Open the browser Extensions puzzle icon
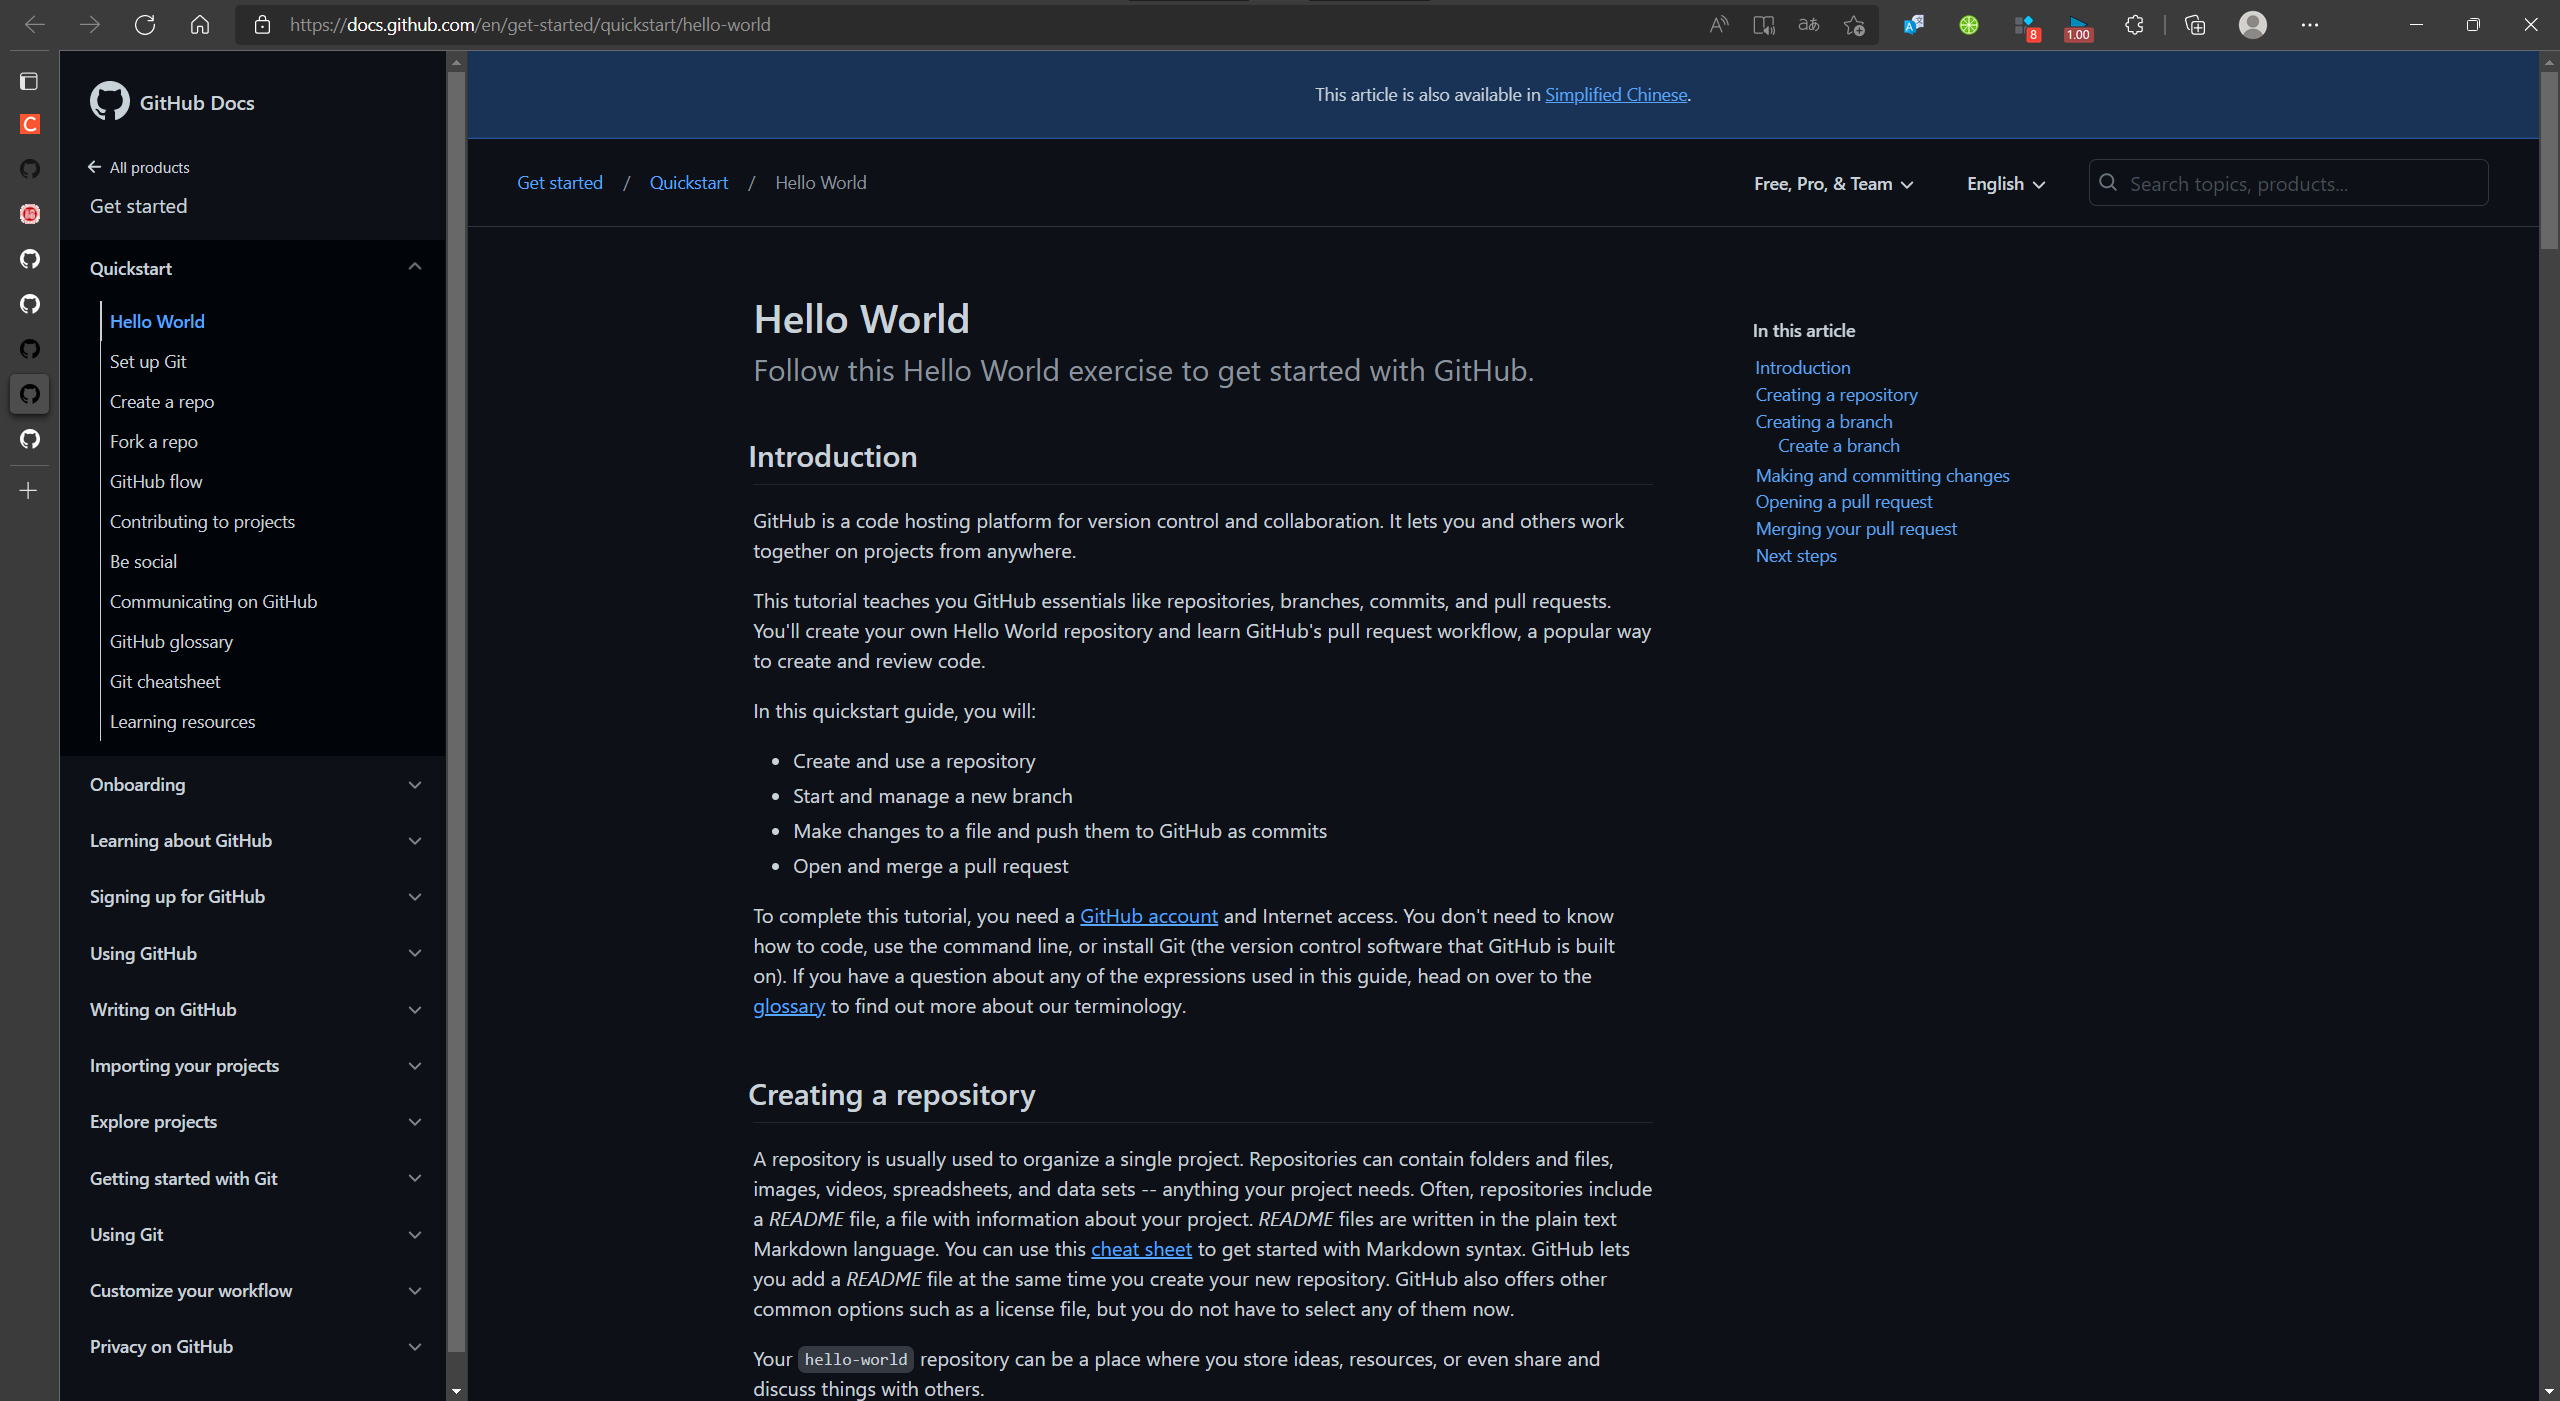The image size is (2560, 1401). [2134, 25]
